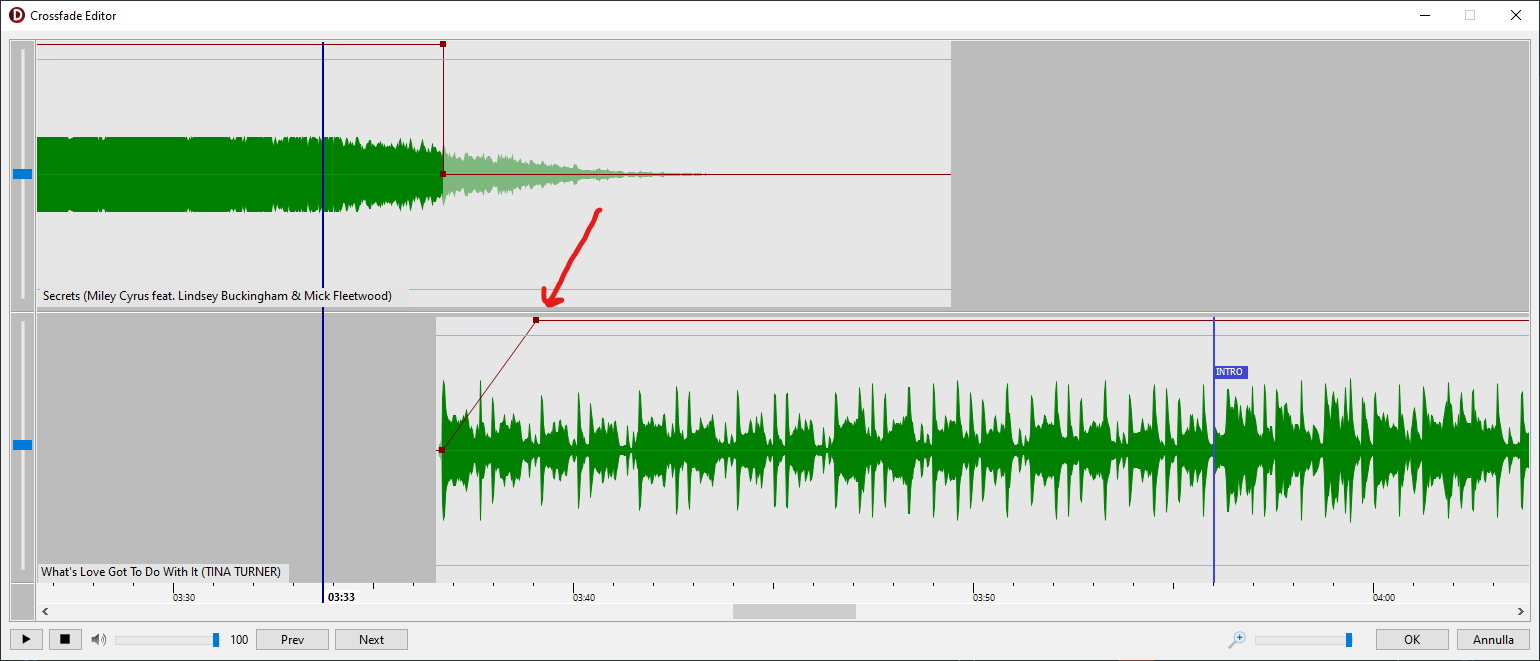This screenshot has height=661, width=1540.
Task: Confirm changes with the OK button
Action: click(x=1411, y=640)
